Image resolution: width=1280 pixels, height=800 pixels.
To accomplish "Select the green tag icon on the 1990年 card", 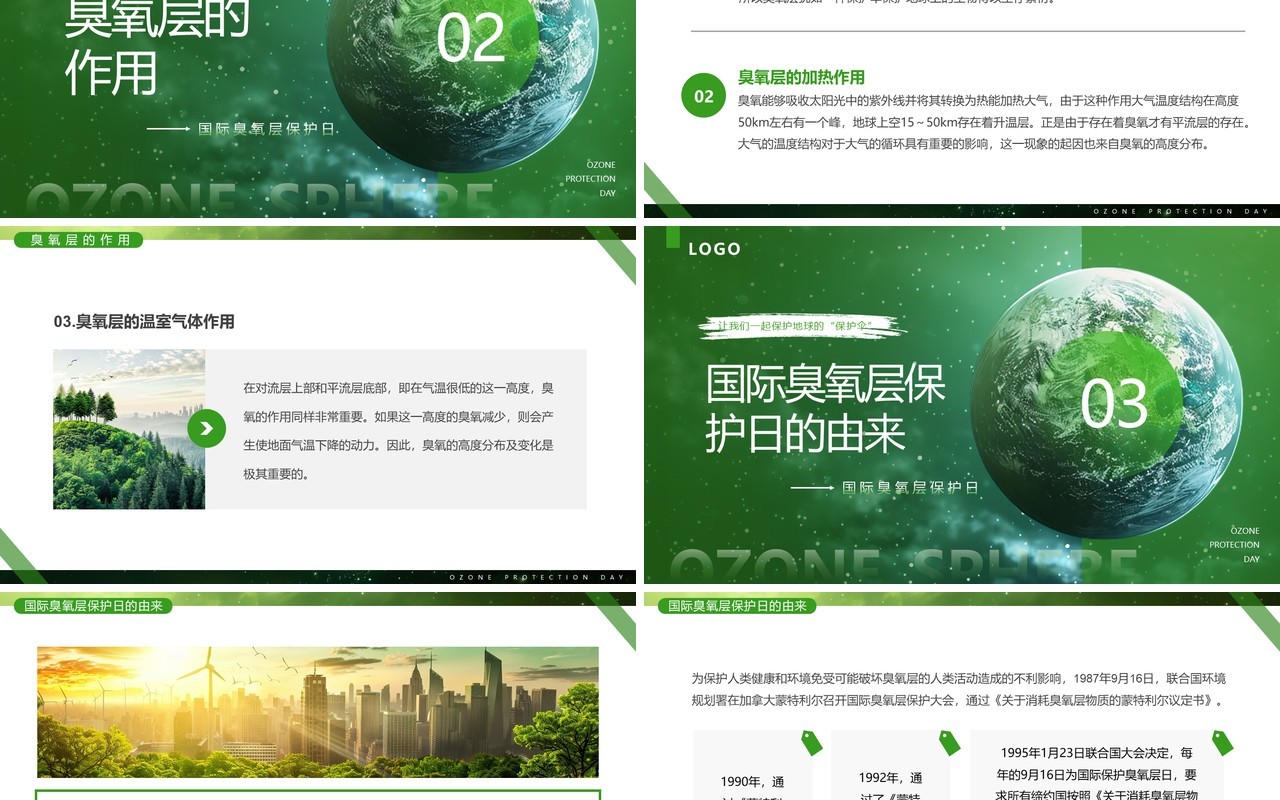I will point(811,742).
